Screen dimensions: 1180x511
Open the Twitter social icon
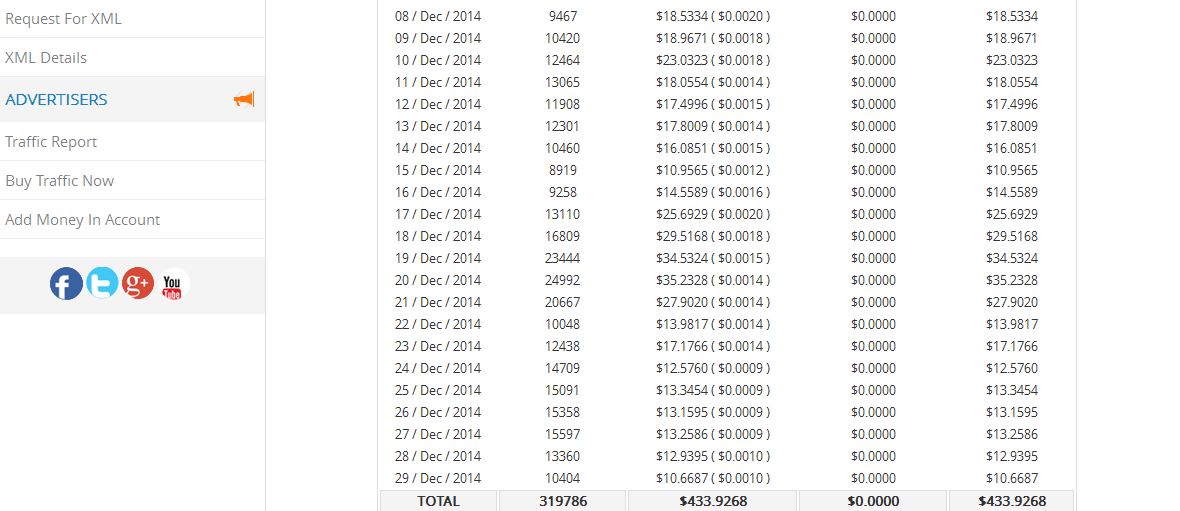coord(102,285)
